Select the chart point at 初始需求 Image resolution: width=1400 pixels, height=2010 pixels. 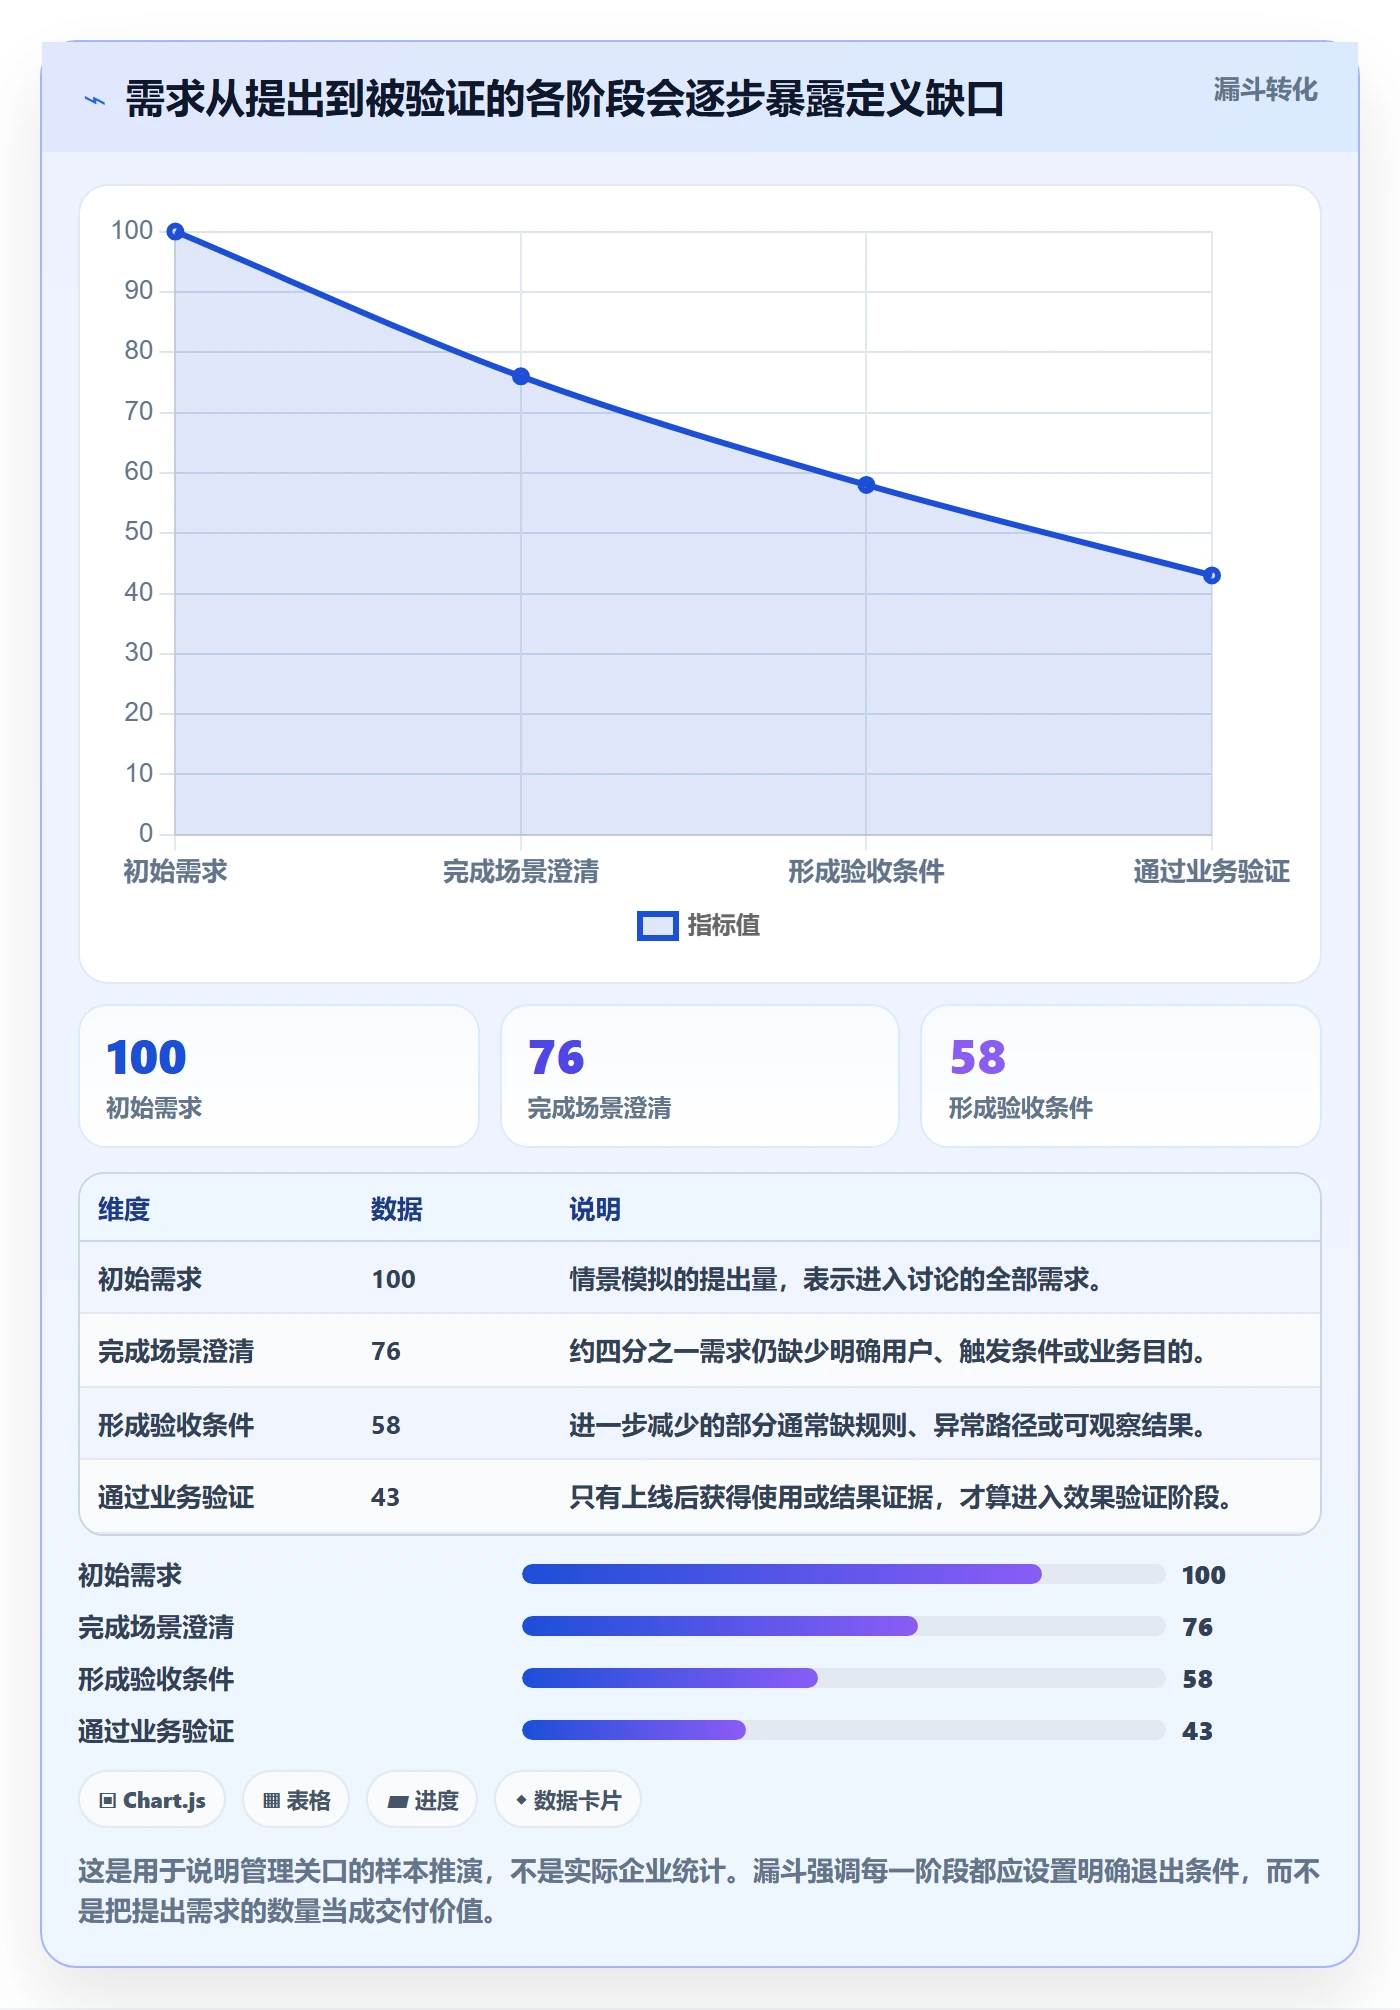(175, 232)
